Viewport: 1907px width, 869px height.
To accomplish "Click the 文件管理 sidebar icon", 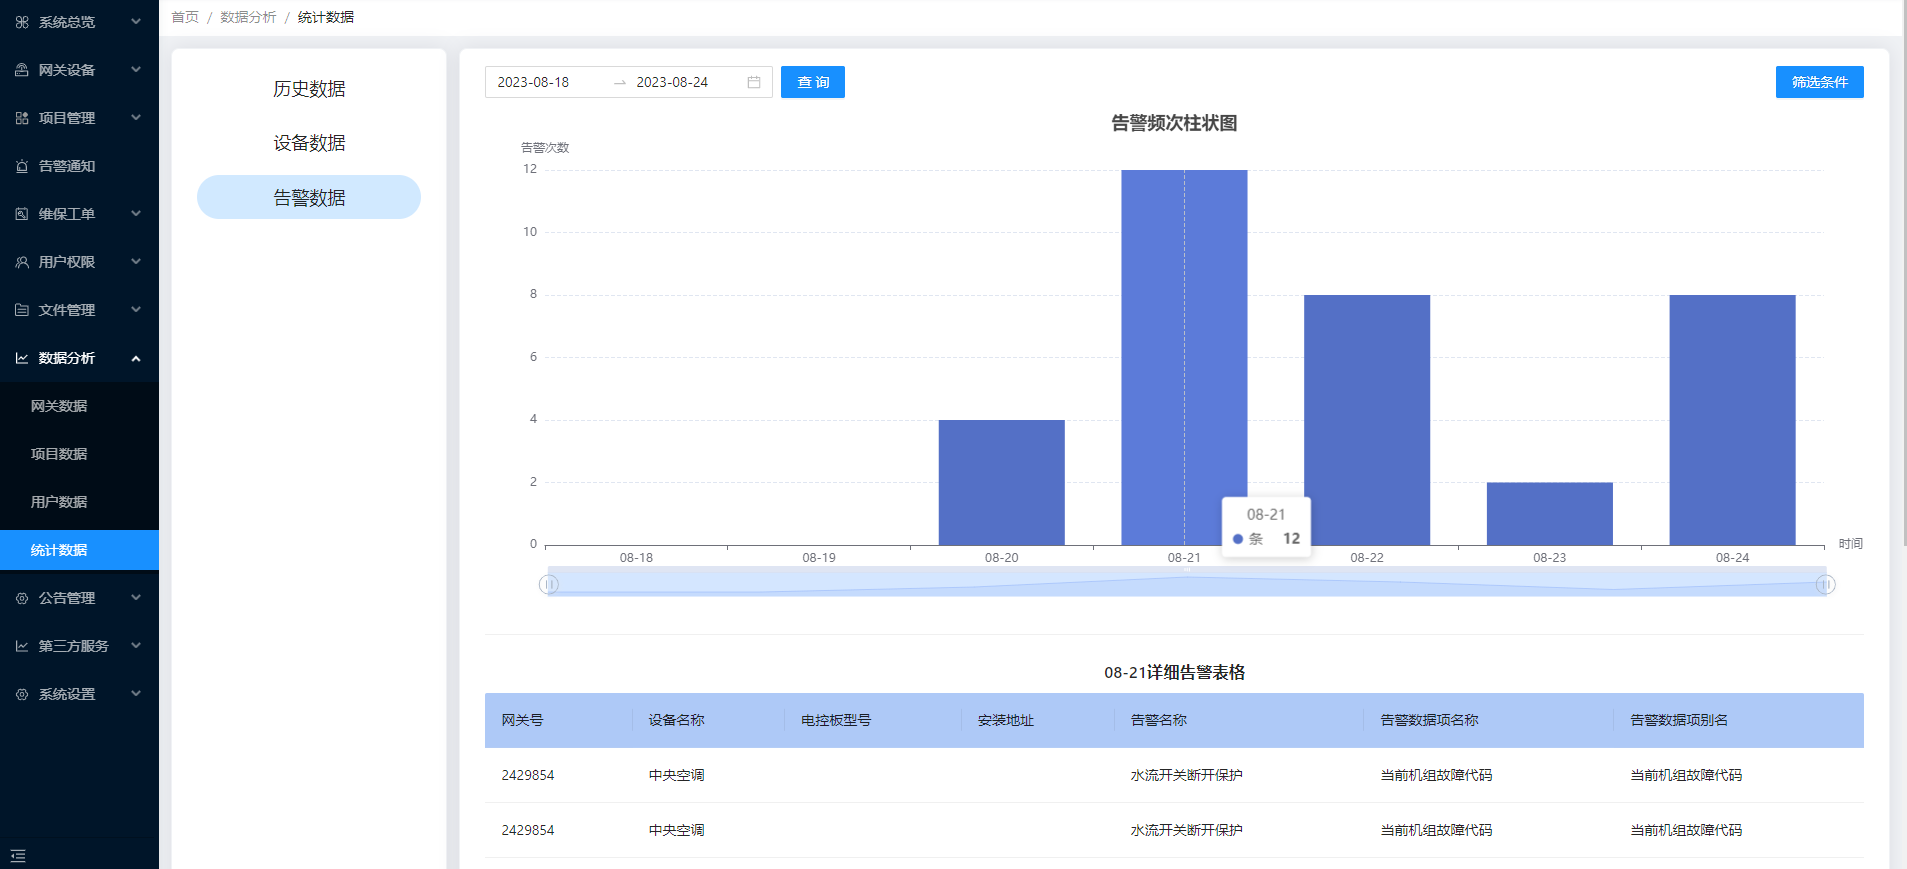I will pyautogui.click(x=22, y=310).
